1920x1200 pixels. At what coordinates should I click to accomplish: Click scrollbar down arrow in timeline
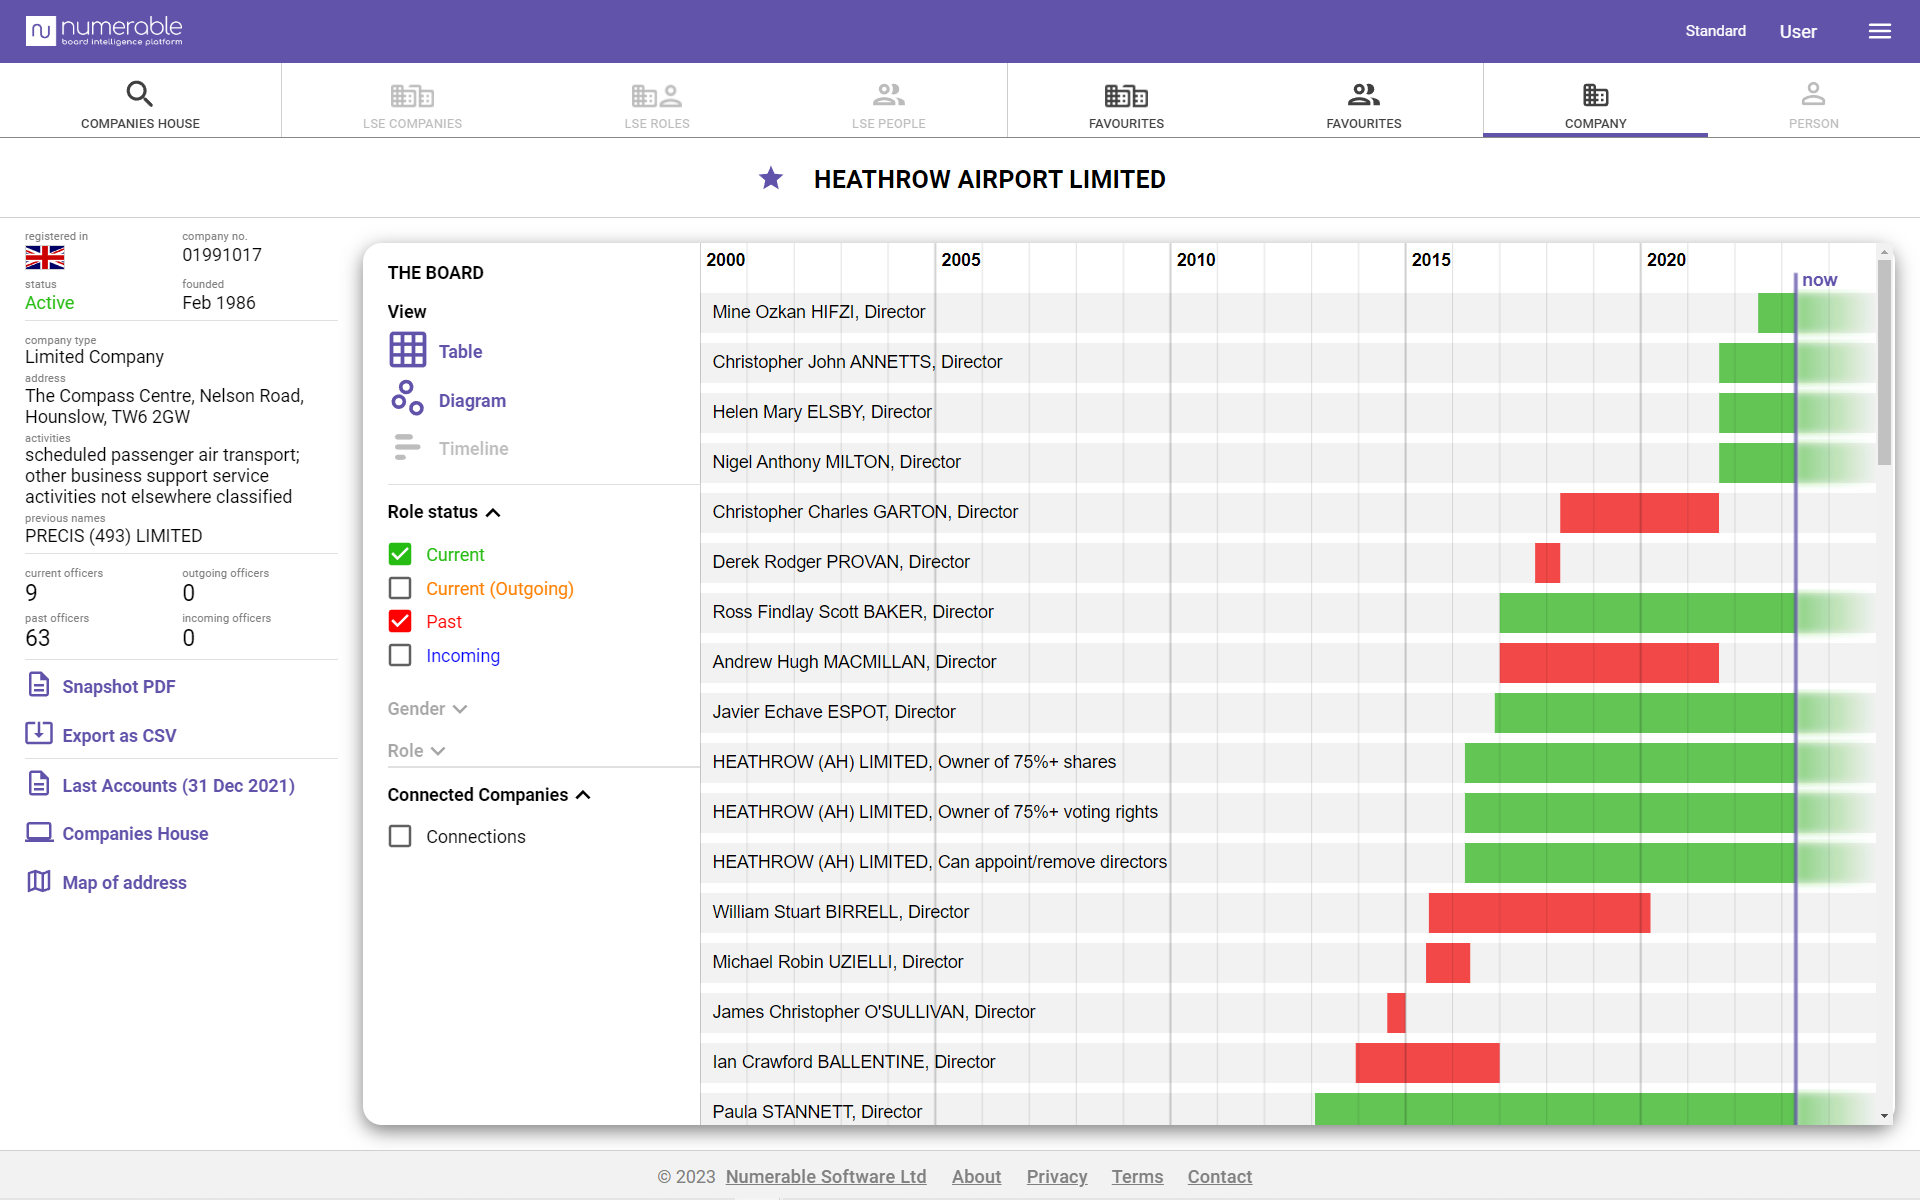tap(1884, 1115)
